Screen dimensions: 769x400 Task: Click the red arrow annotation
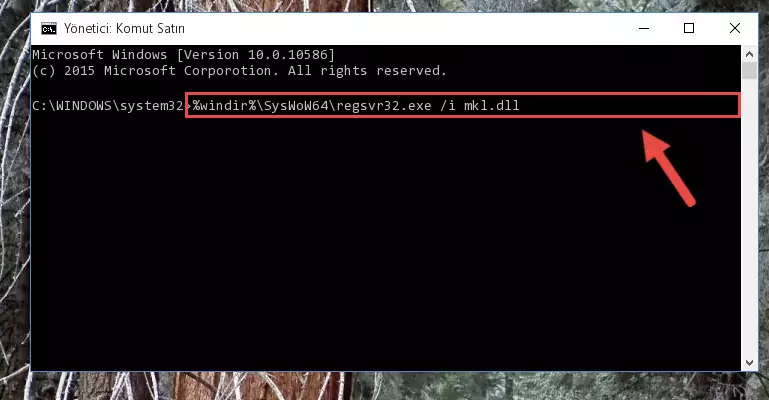point(668,168)
